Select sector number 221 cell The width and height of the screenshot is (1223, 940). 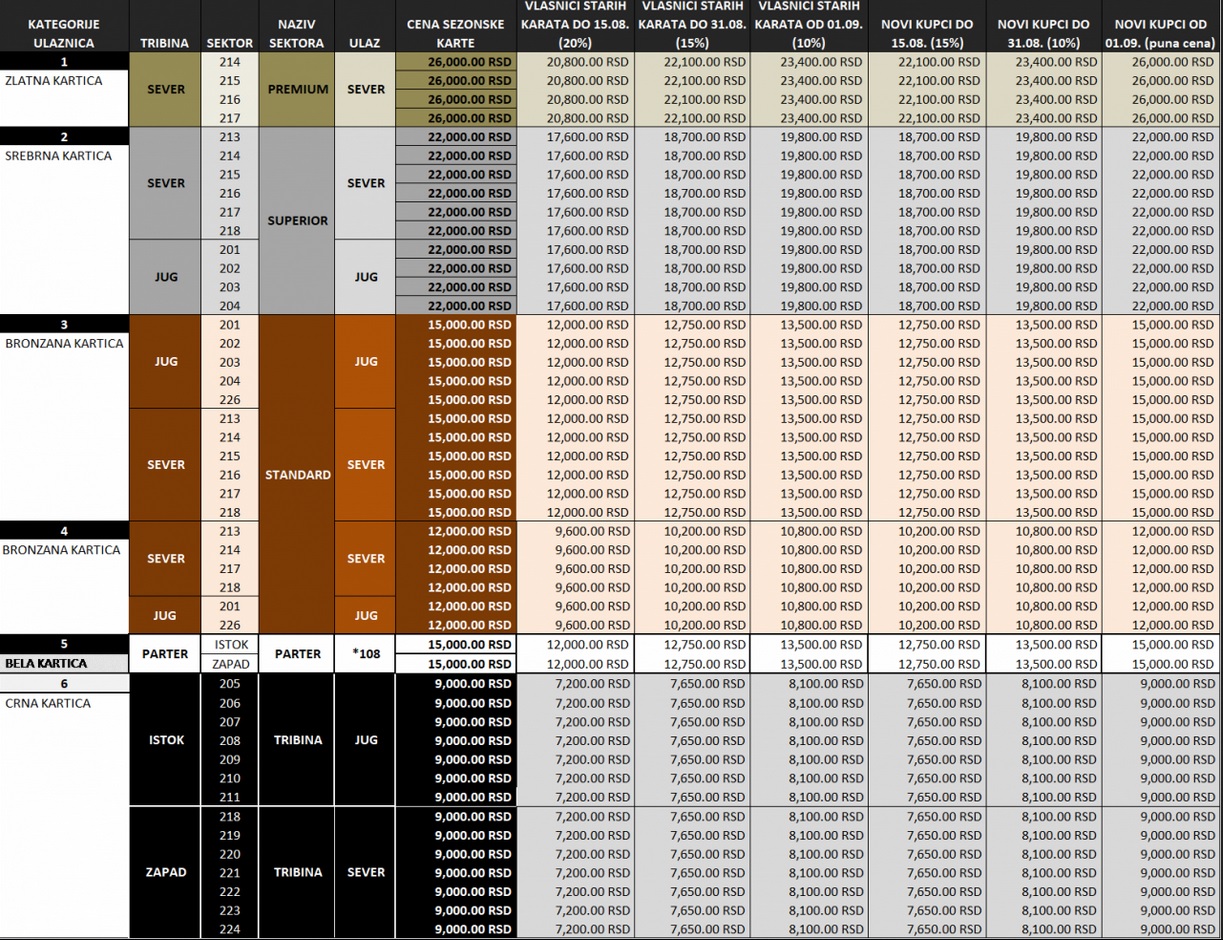click(x=229, y=873)
